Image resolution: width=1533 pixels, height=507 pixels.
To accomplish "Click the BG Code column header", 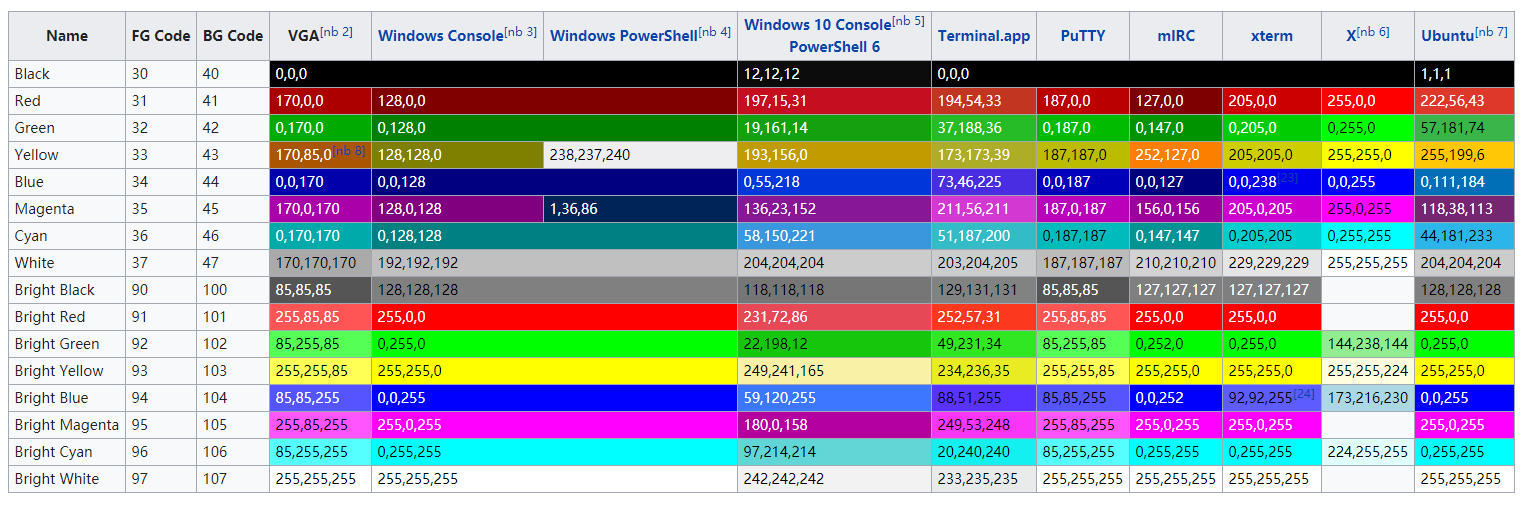I will coord(233,36).
